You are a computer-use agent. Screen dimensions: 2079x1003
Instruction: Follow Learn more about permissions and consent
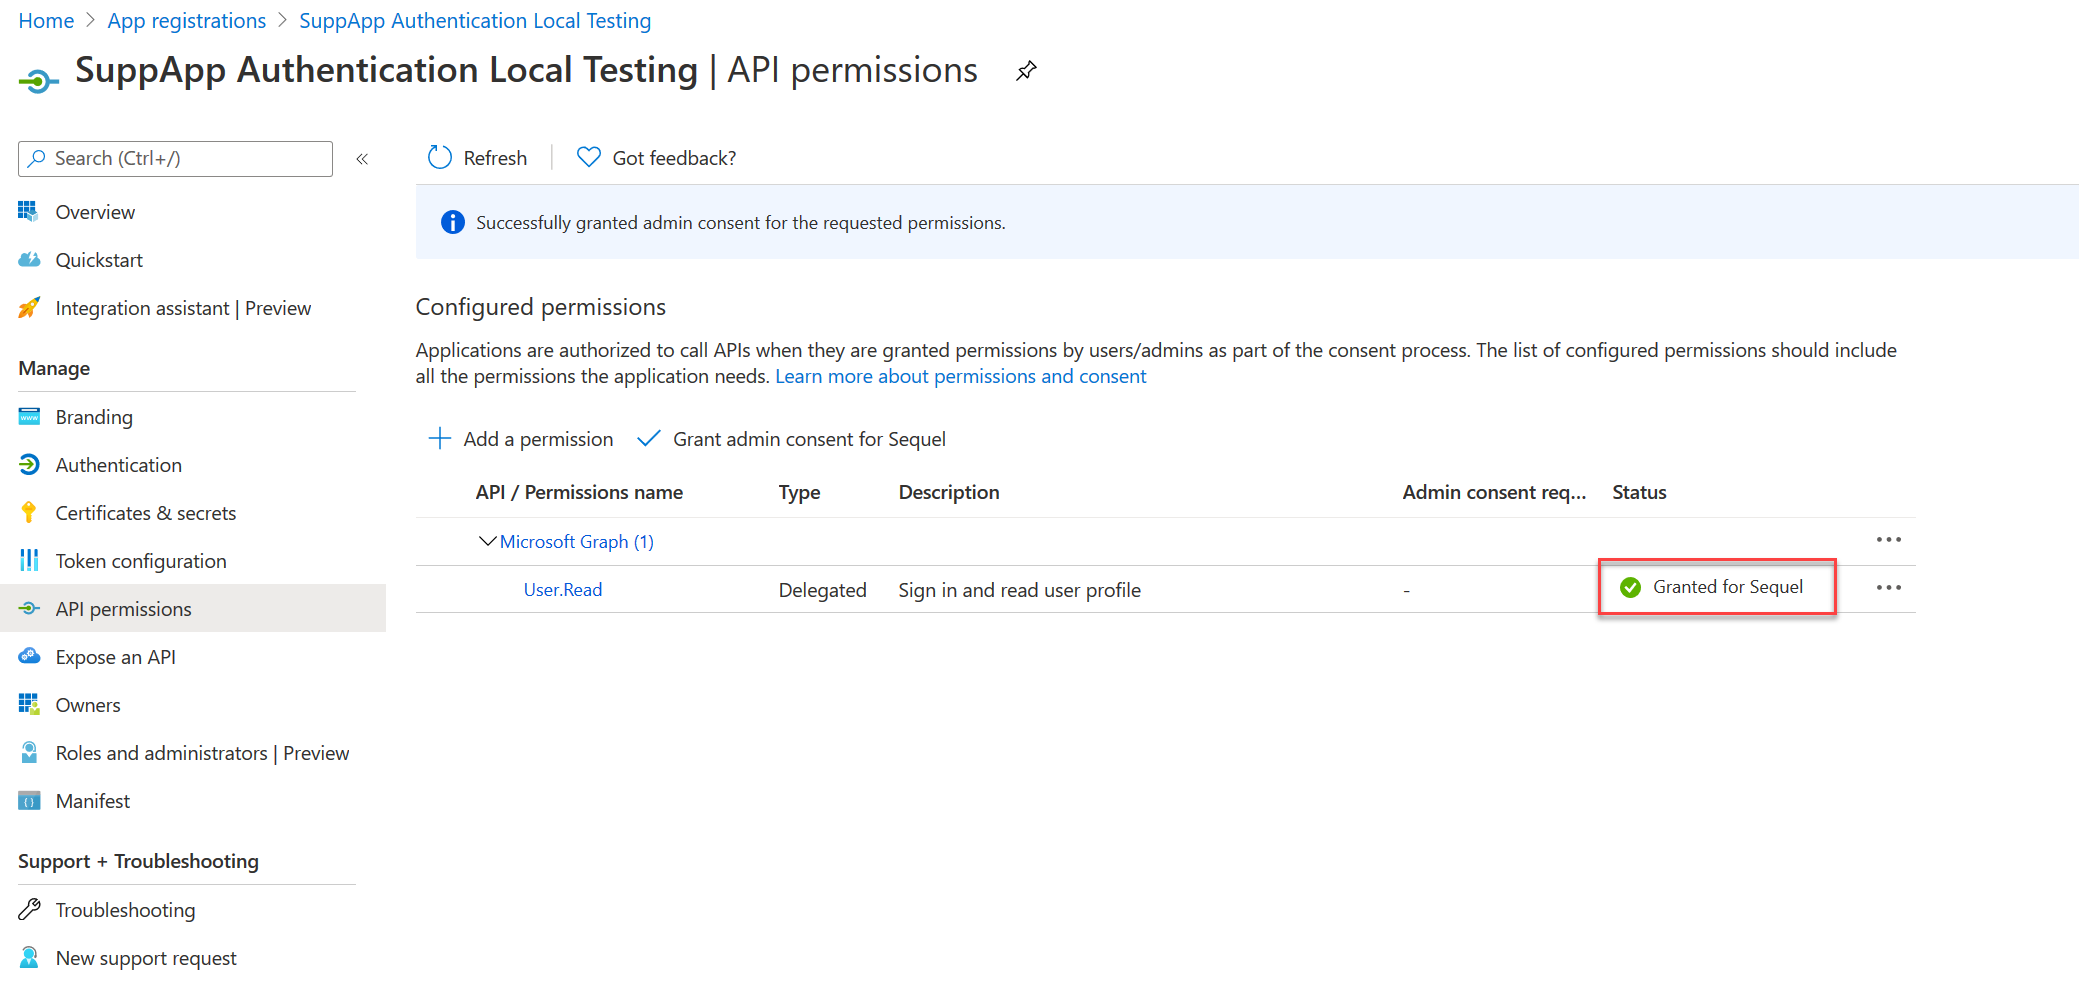(960, 376)
